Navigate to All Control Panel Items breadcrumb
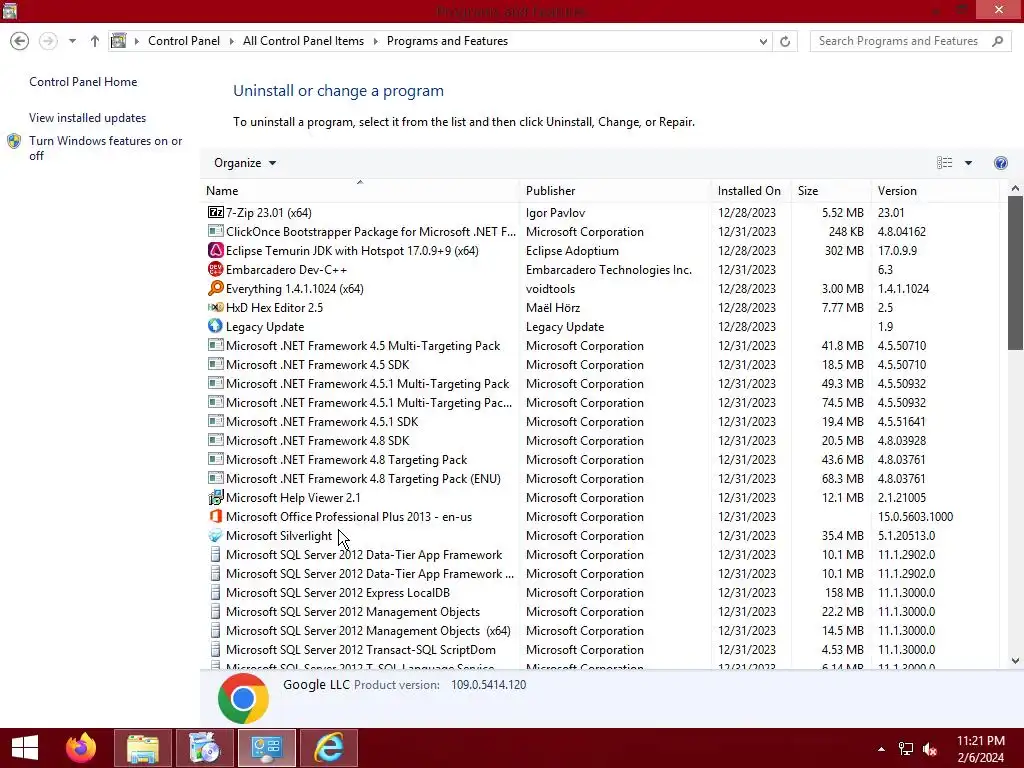Image resolution: width=1024 pixels, height=768 pixels. pyautogui.click(x=303, y=41)
